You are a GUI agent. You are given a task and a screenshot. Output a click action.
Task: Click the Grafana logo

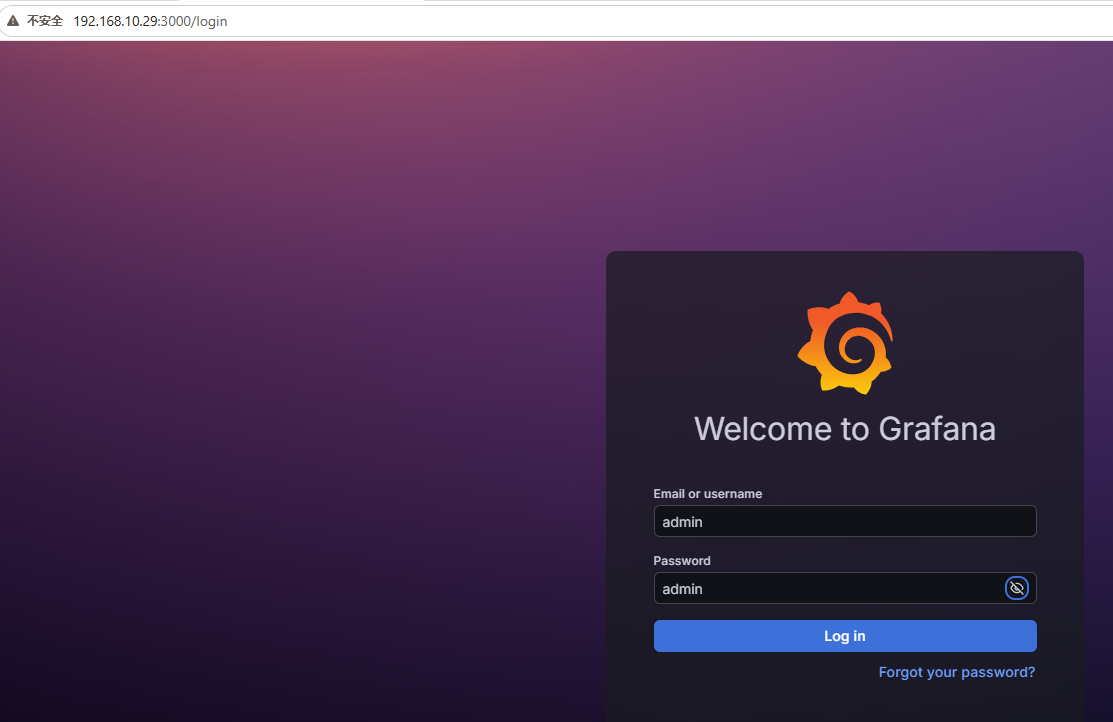[845, 343]
